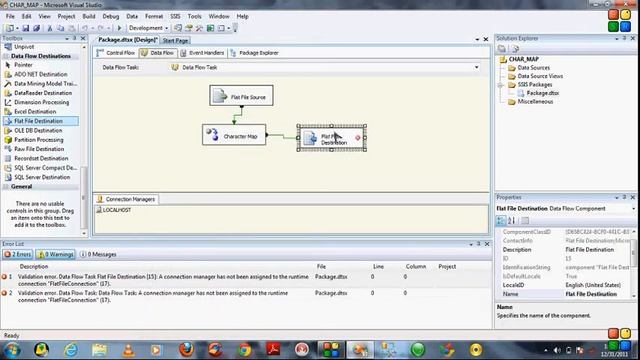Image resolution: width=640 pixels, height=360 pixels.
Task: Click the Solution Explorer toolbar icon
Action: pos(178,28)
